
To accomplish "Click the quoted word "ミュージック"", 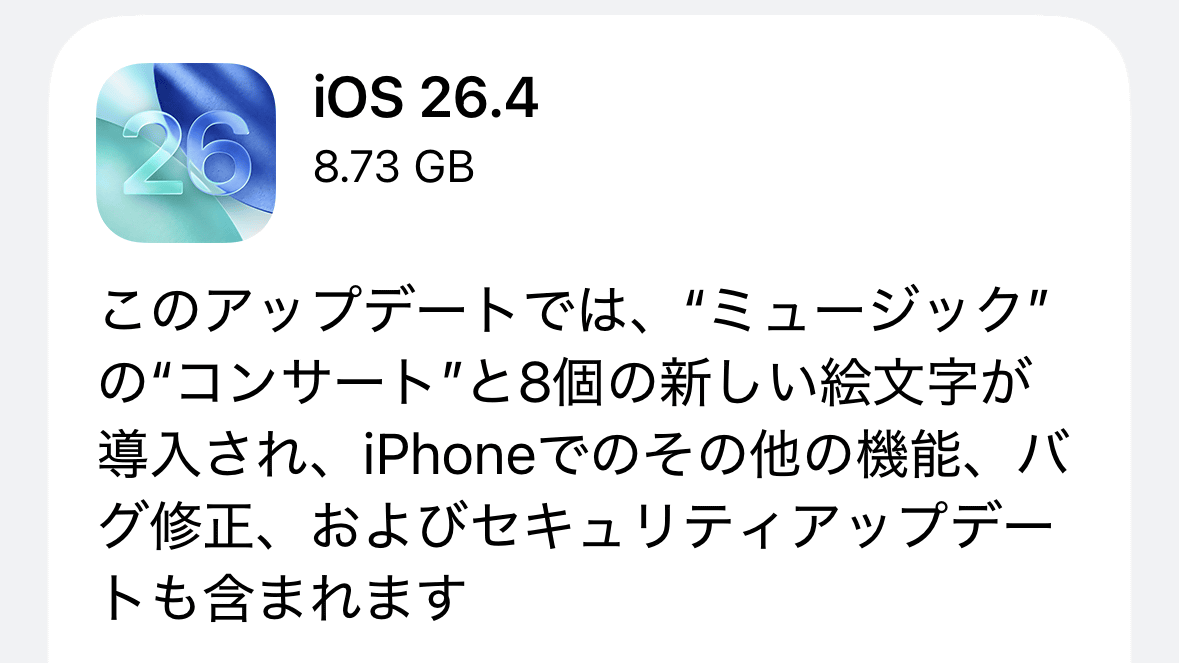I will coord(865,310).
